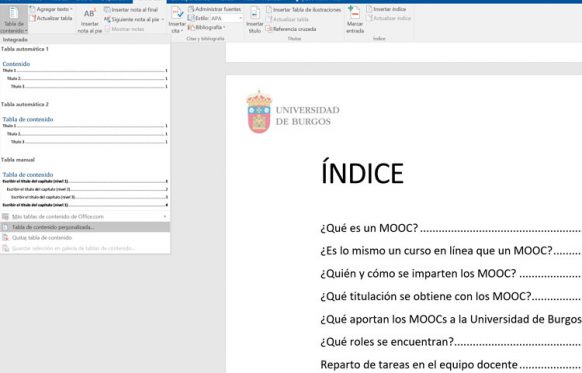The height and width of the screenshot is (373, 582).
Task: Open Administrar fuentes
Action: pos(215,9)
